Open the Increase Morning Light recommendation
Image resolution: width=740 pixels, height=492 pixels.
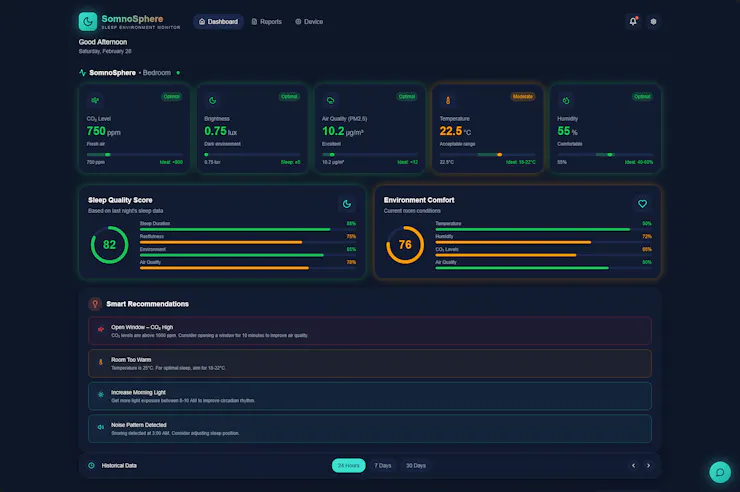(370, 396)
